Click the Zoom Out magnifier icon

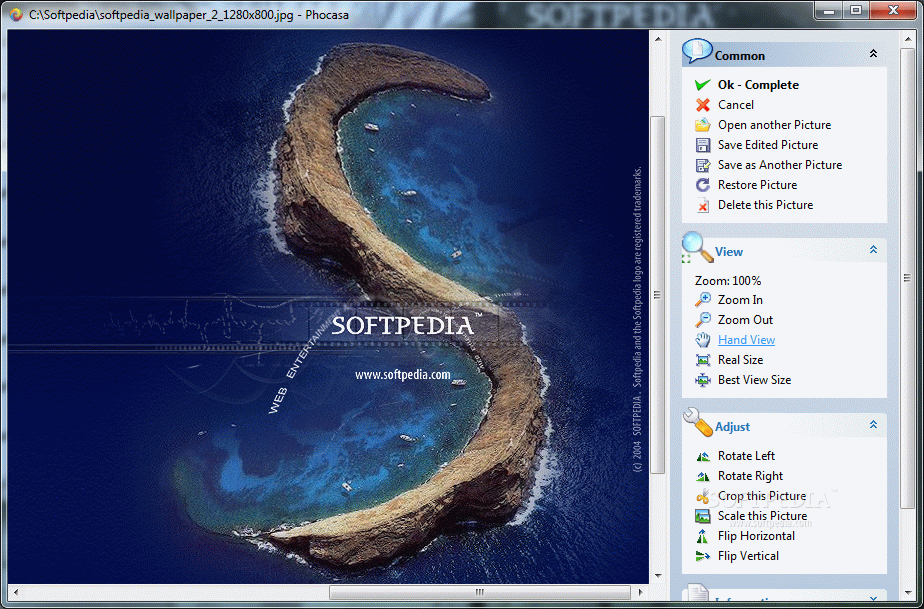point(702,320)
